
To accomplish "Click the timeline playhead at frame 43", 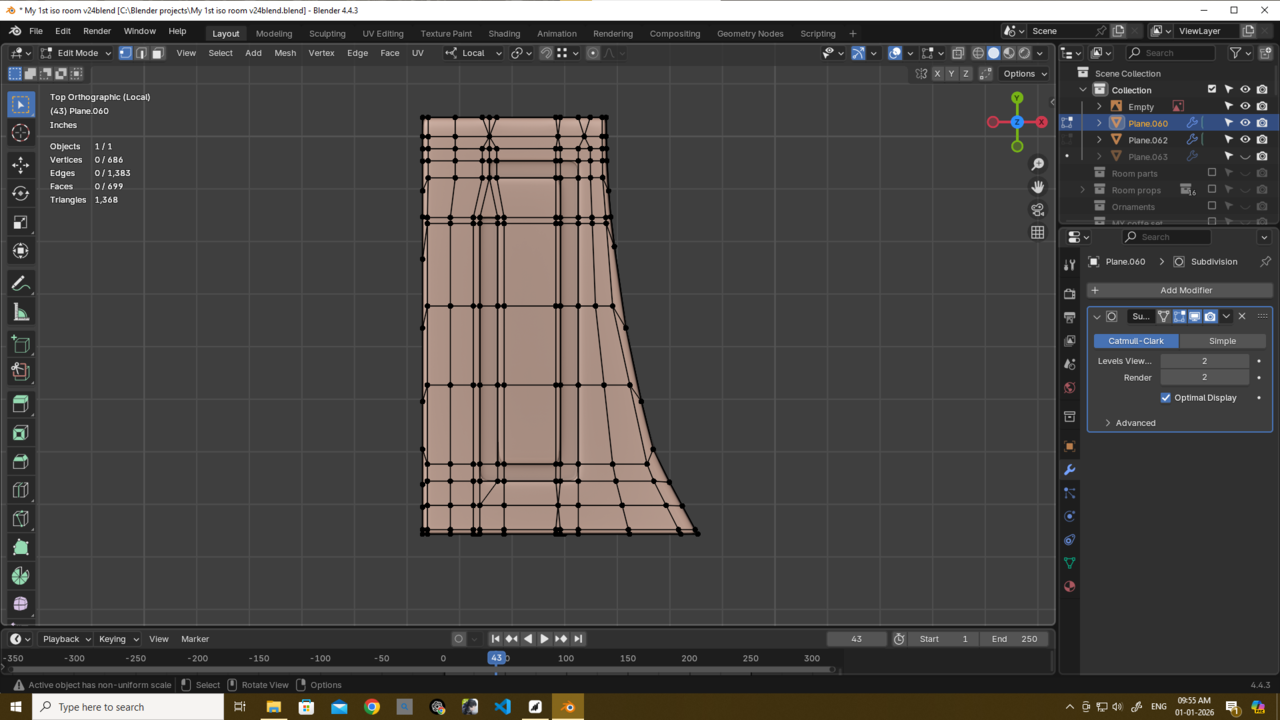I will (496, 658).
